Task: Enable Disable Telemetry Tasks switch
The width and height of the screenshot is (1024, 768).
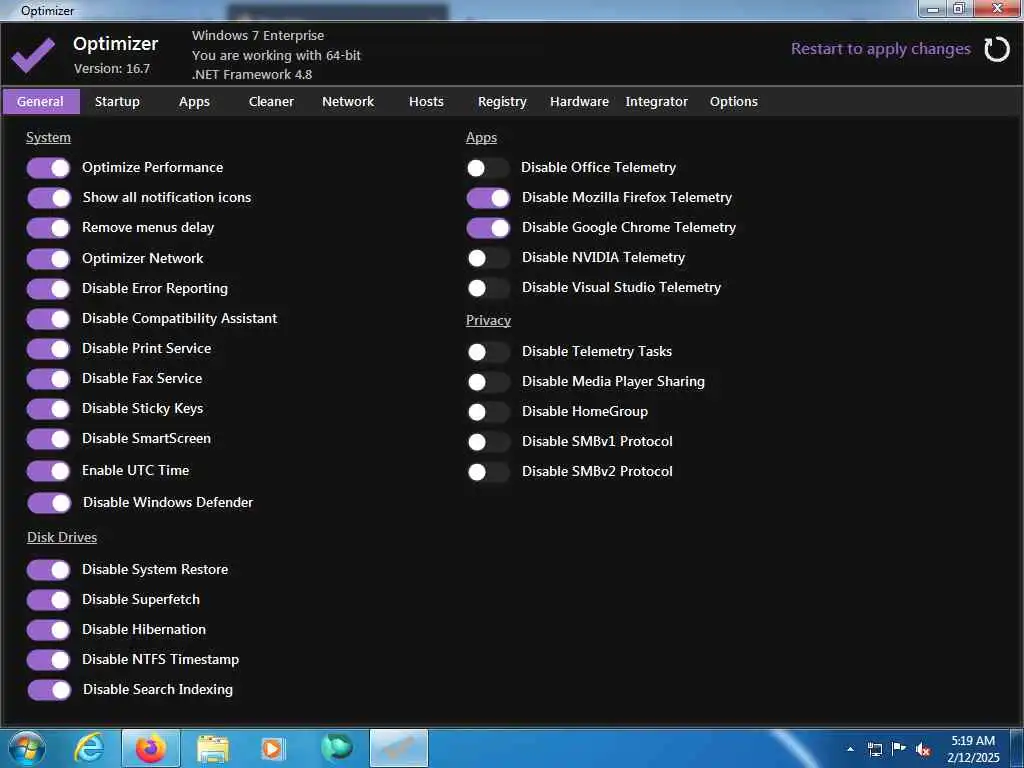Action: pyautogui.click(x=488, y=352)
